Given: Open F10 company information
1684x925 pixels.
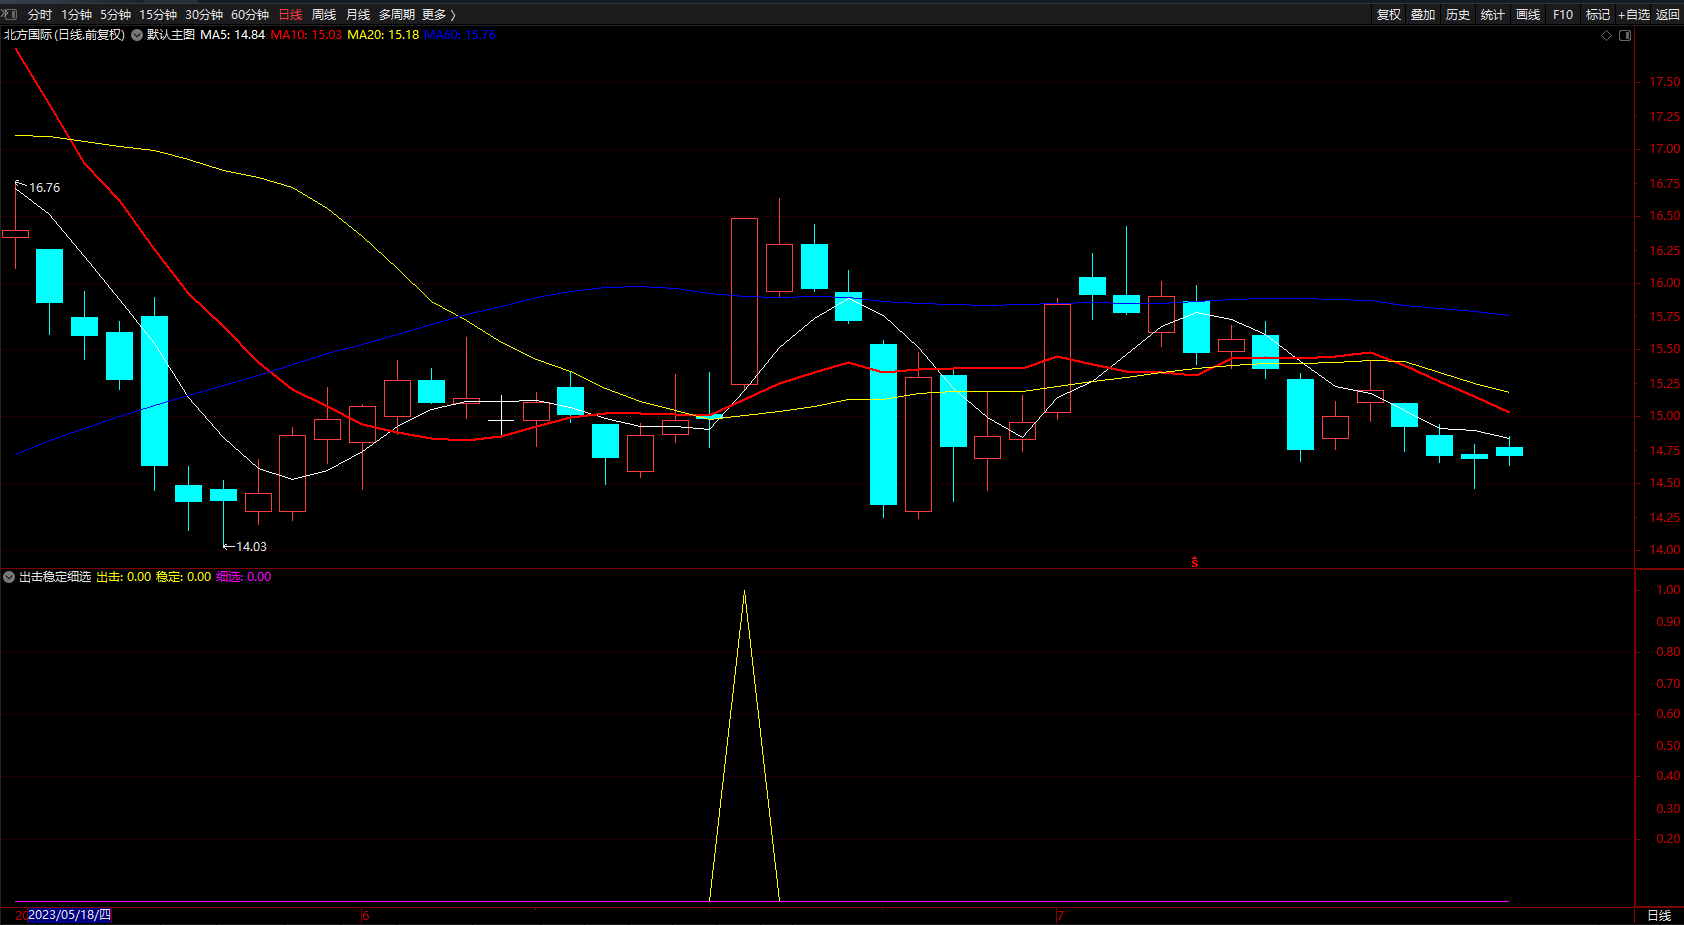Looking at the screenshot, I should pos(1562,14).
